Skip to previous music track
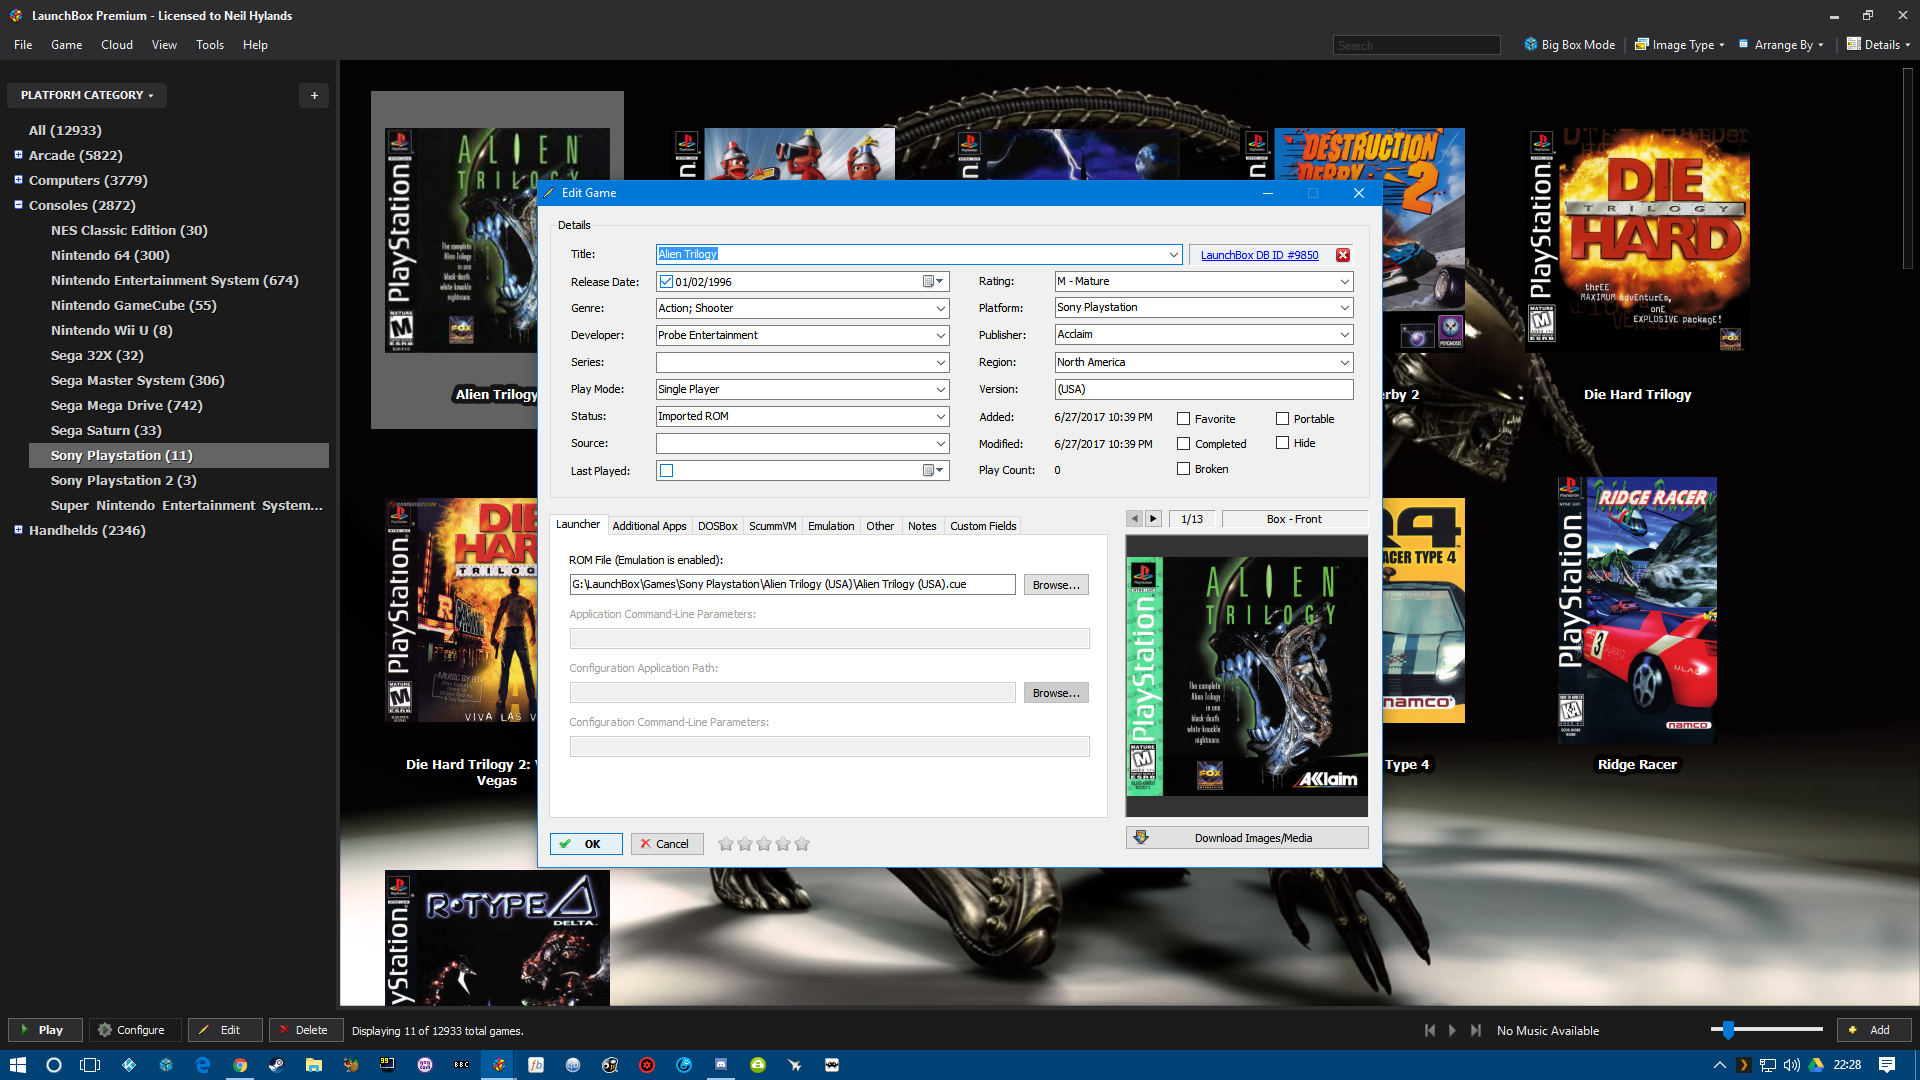Screen dimensions: 1920x1080 coord(1430,1030)
